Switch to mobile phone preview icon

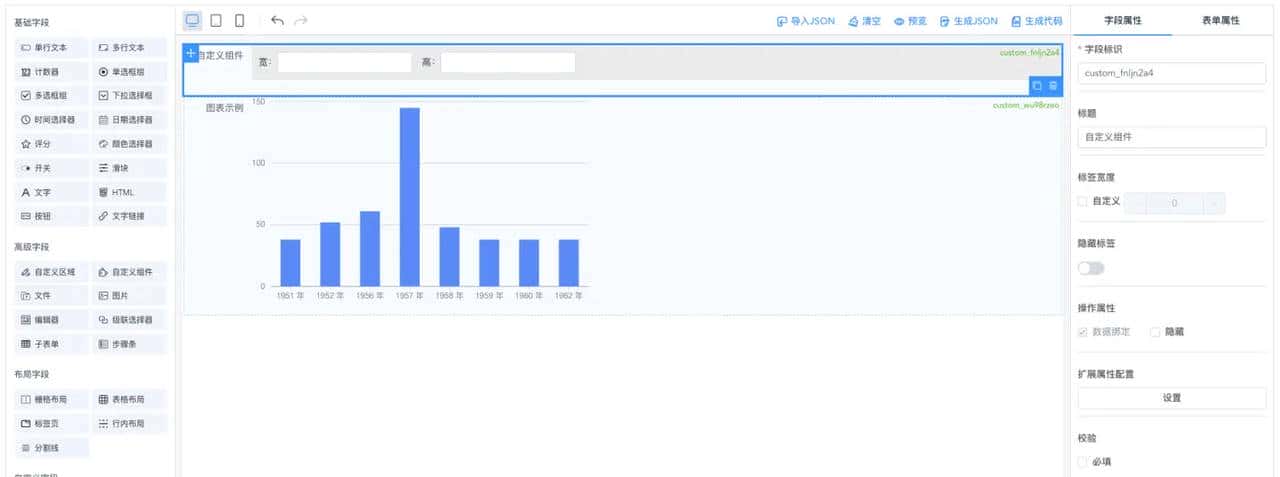pyautogui.click(x=239, y=20)
